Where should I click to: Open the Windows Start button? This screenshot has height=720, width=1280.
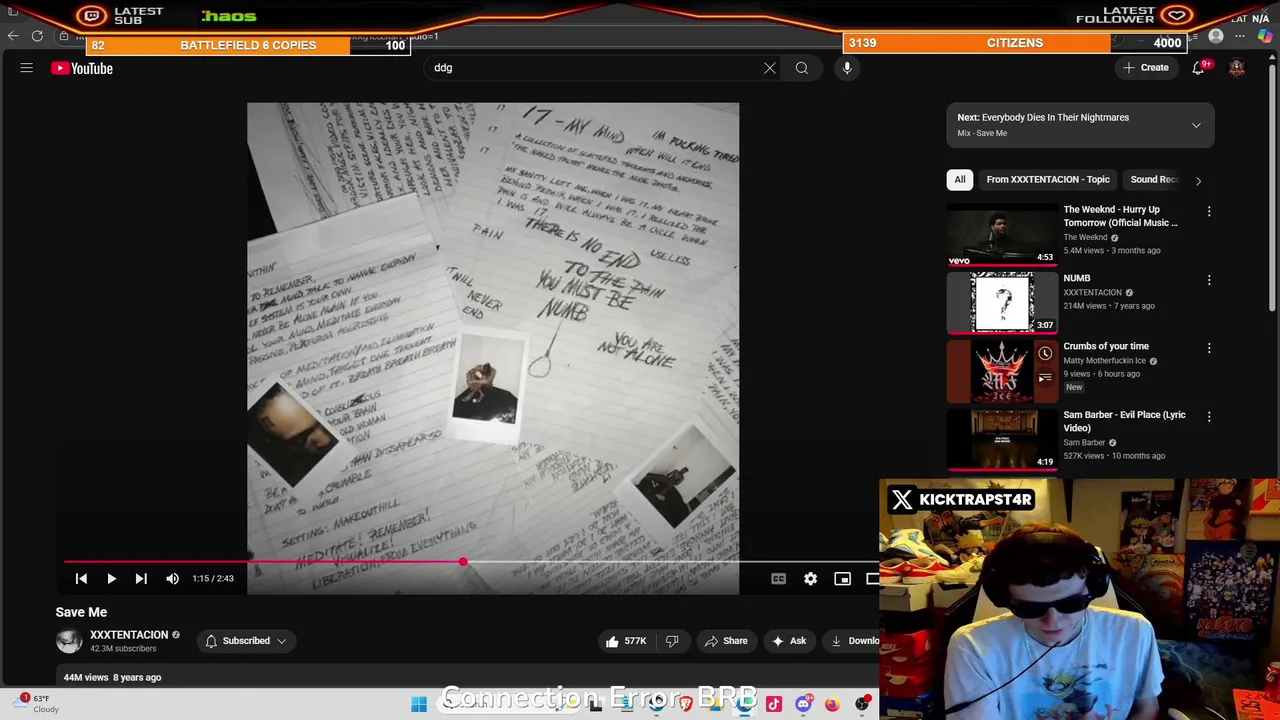click(419, 704)
